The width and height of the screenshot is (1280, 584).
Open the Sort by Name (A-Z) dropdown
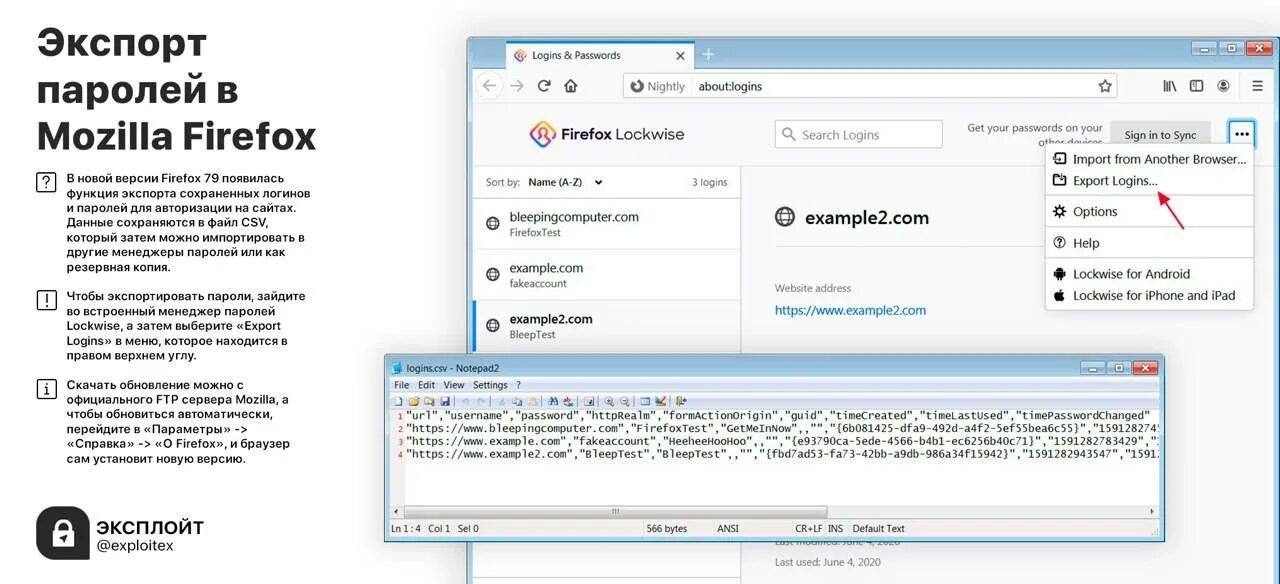[565, 182]
